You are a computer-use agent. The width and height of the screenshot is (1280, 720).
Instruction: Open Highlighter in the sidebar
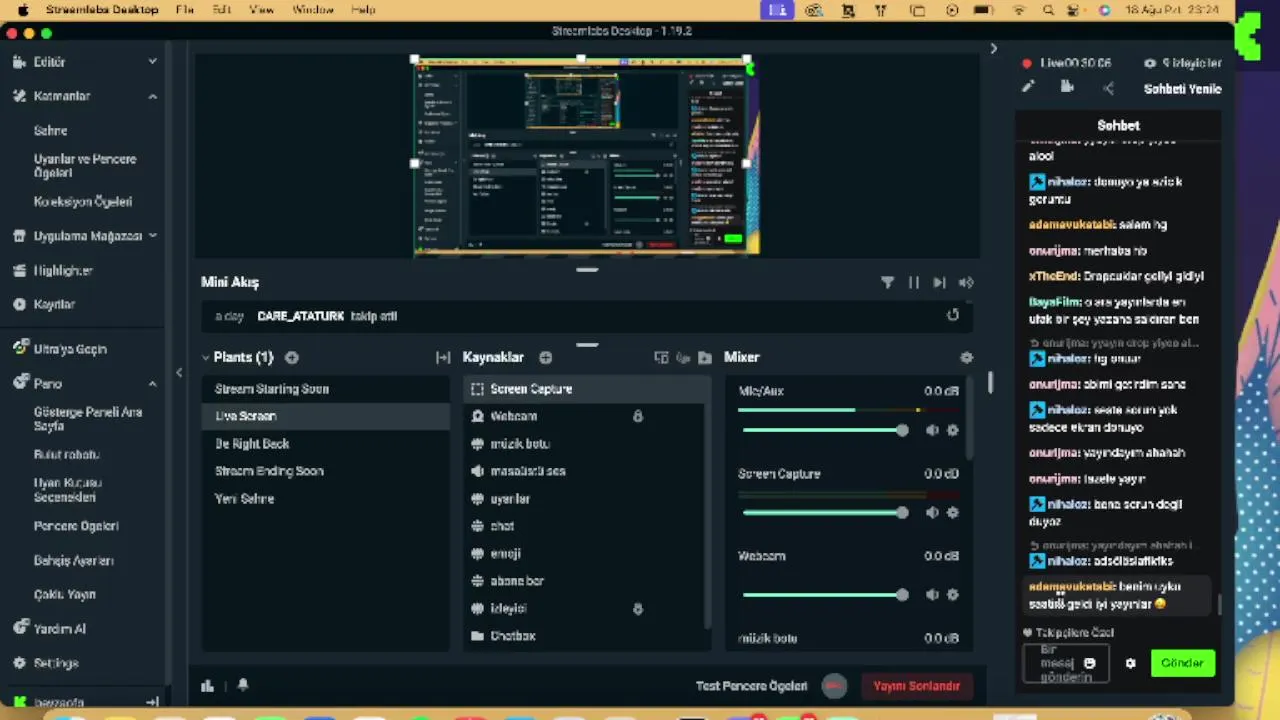click(62, 270)
